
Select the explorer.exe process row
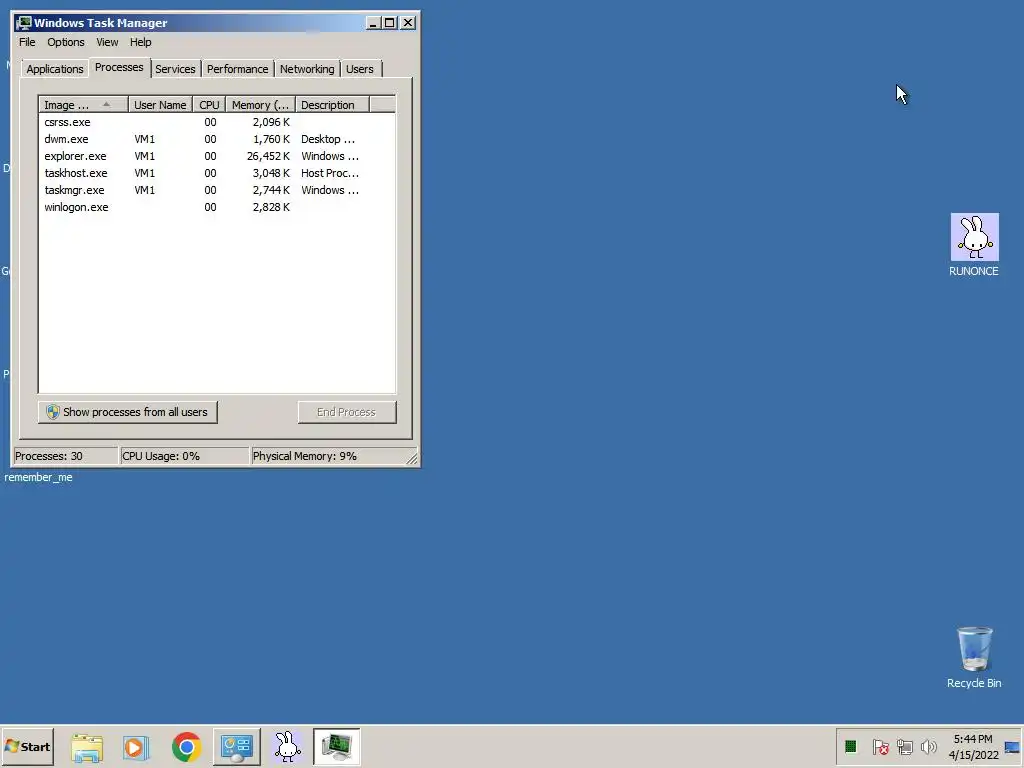click(x=217, y=156)
